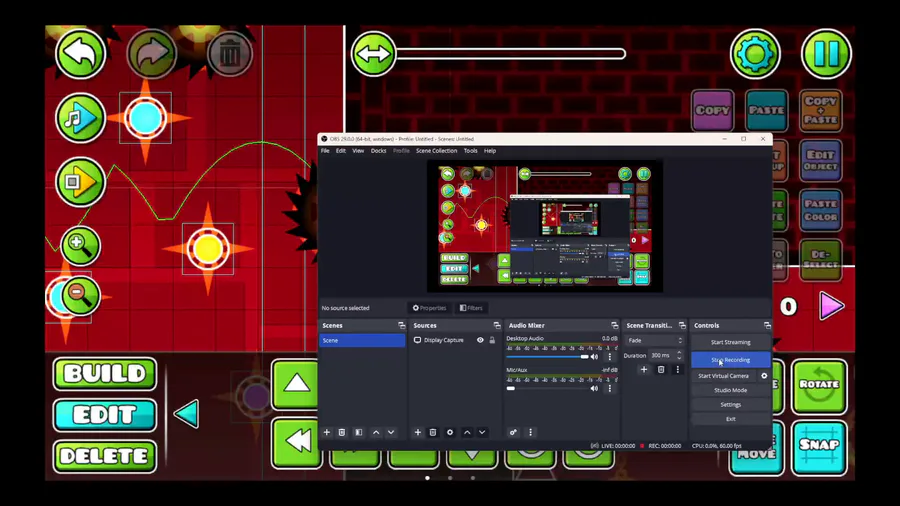
Task: Switch to Delete mode in the game editor
Action: point(105,456)
